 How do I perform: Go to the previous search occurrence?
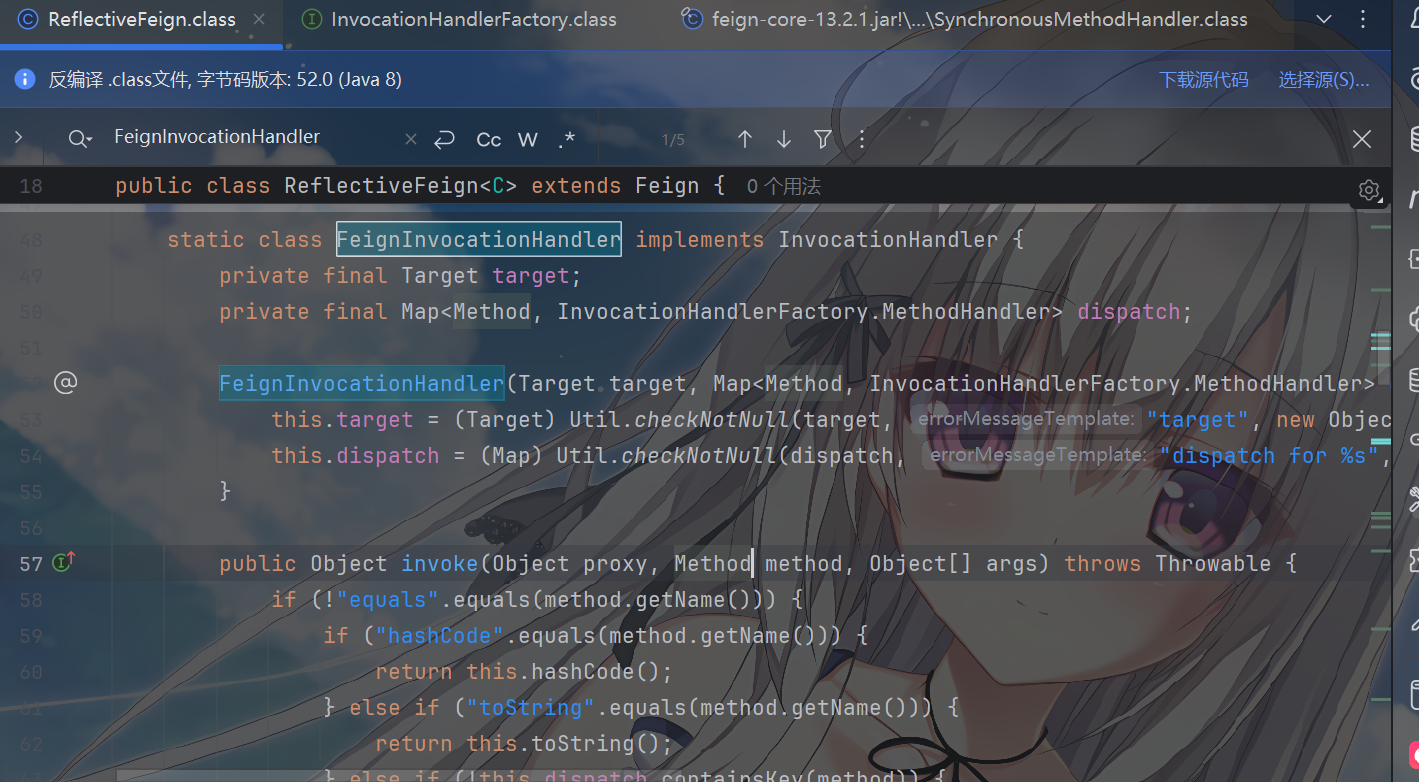[745, 139]
